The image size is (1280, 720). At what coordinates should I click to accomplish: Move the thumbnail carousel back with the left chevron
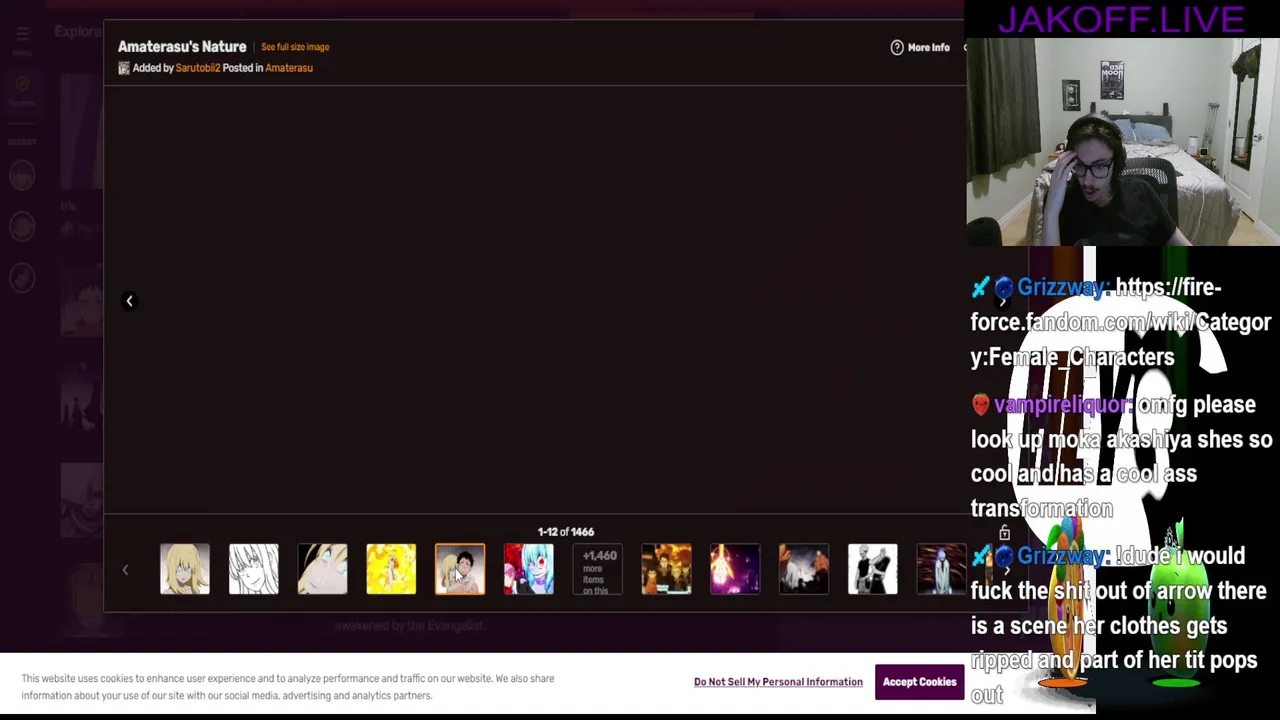125,570
